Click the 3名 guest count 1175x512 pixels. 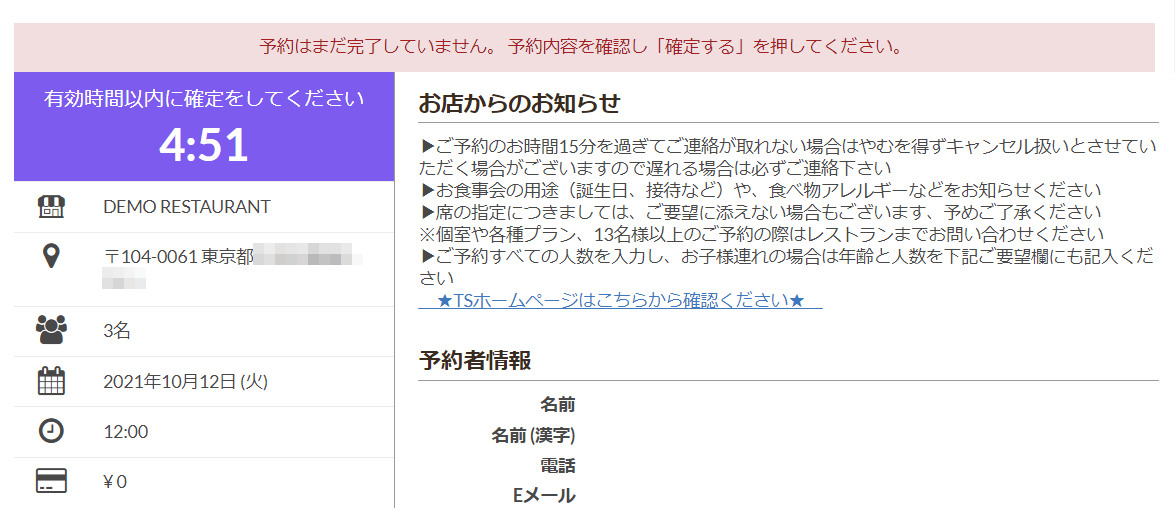pyautogui.click(x=117, y=331)
